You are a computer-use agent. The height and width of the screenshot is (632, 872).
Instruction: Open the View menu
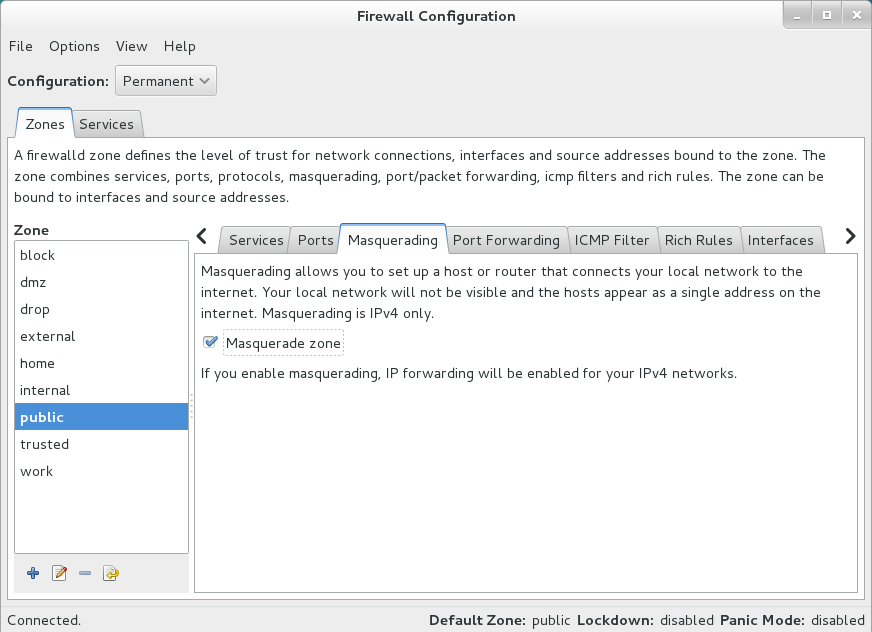pyautogui.click(x=131, y=46)
